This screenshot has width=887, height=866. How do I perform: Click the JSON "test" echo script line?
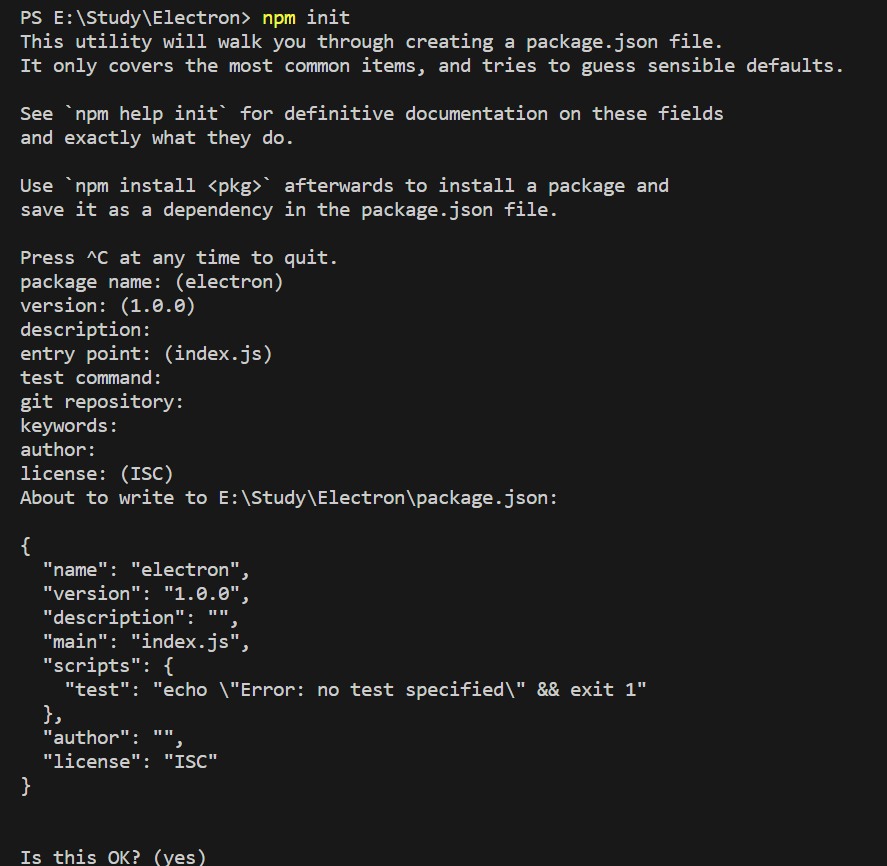click(355, 690)
